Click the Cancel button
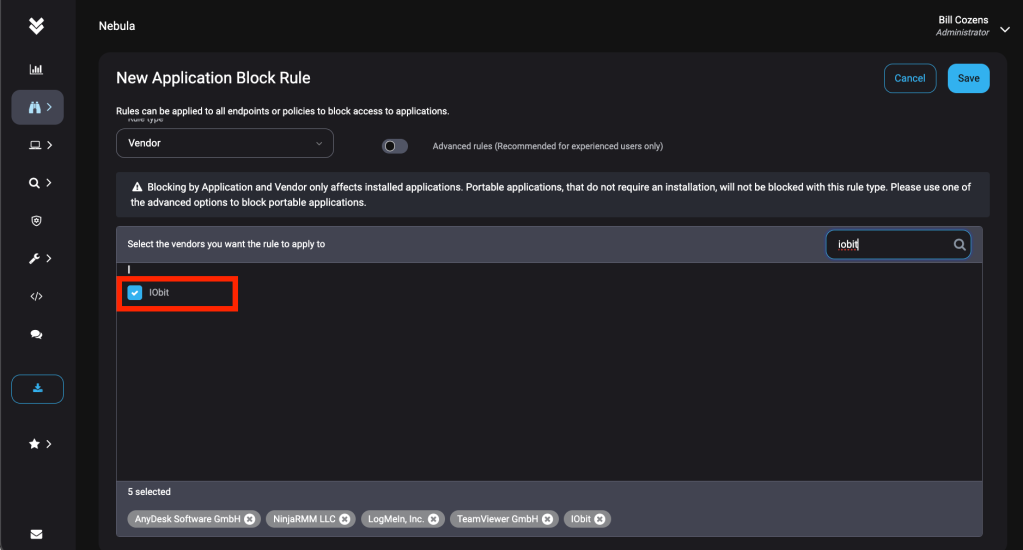 [909, 78]
